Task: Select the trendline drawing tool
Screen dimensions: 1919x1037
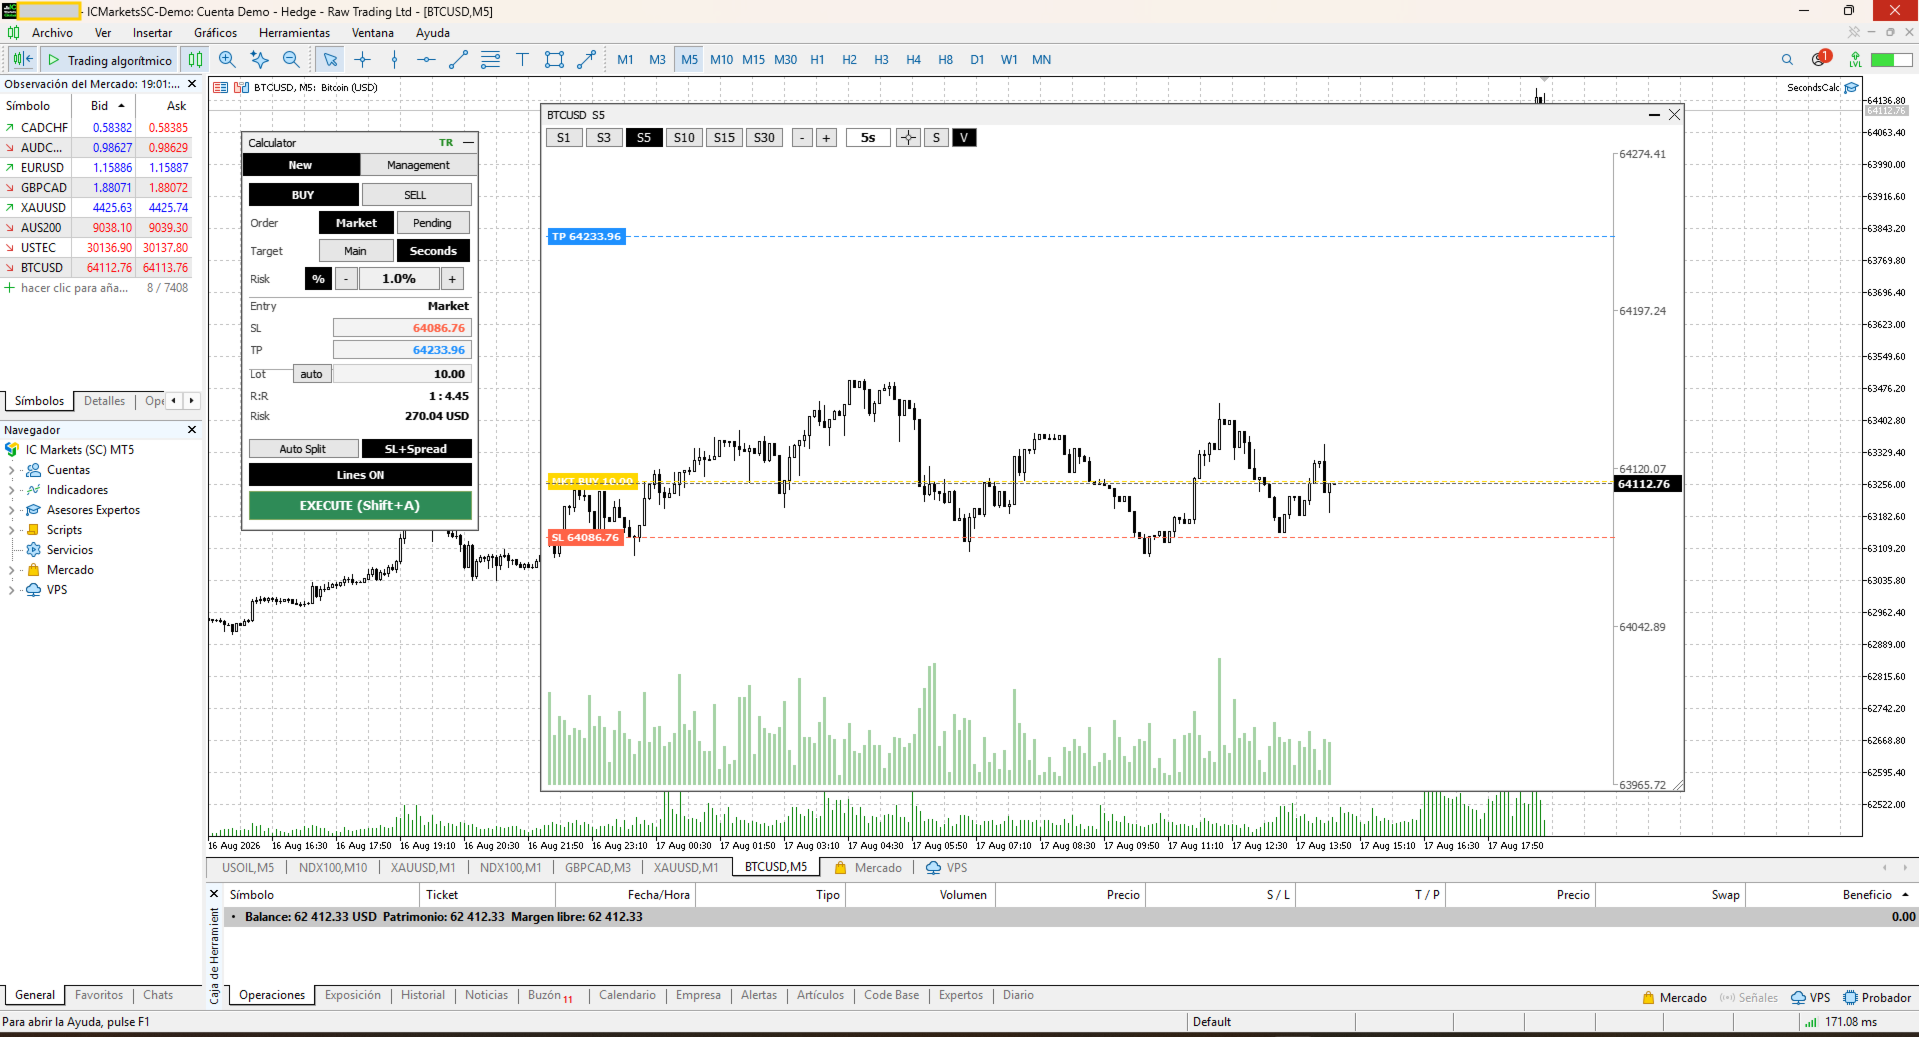Action: pos(458,60)
